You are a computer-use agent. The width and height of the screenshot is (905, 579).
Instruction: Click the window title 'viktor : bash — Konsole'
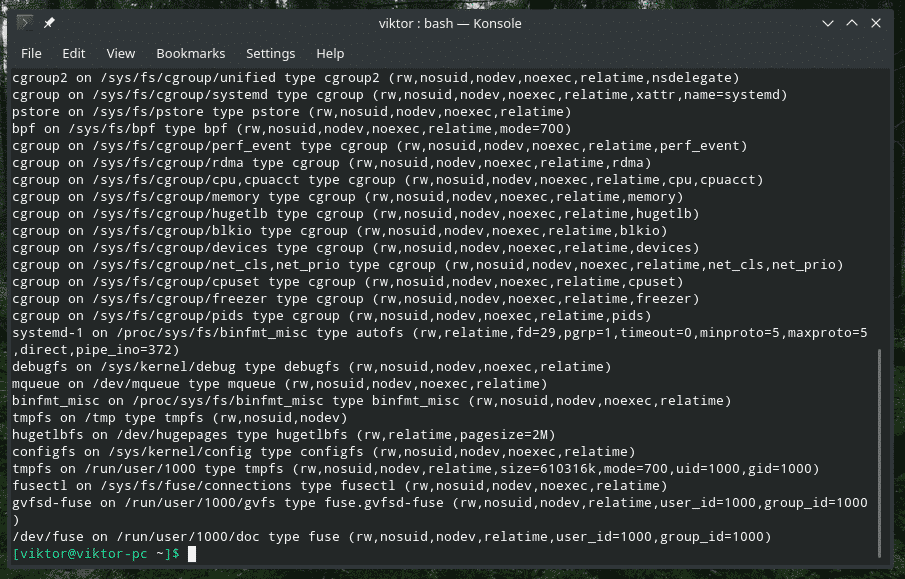[x=450, y=23]
